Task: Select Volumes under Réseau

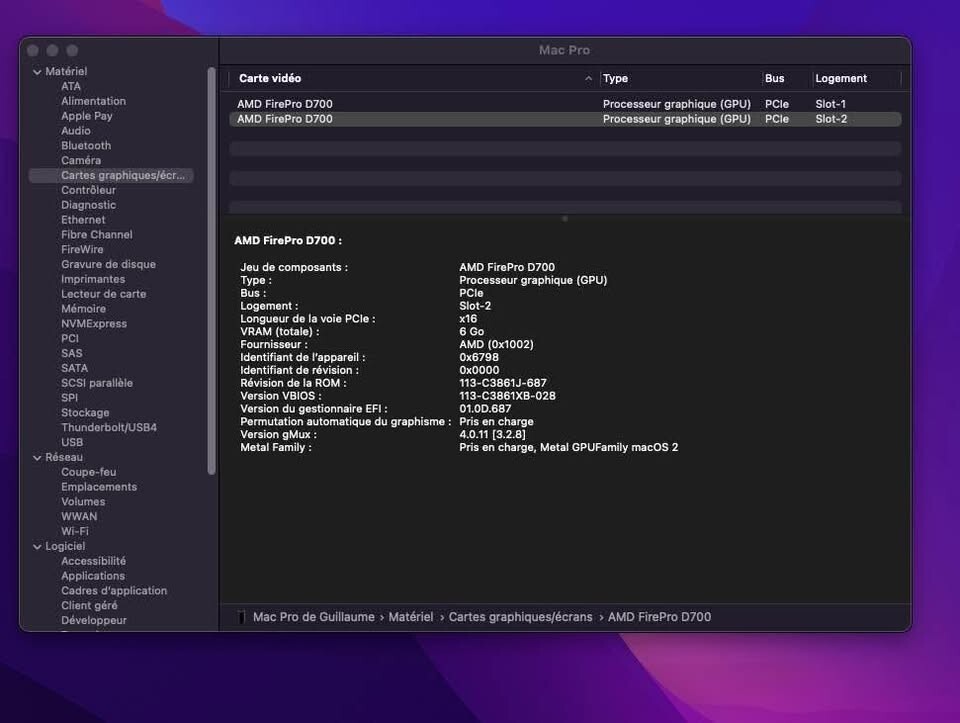Action: pyautogui.click(x=83, y=501)
